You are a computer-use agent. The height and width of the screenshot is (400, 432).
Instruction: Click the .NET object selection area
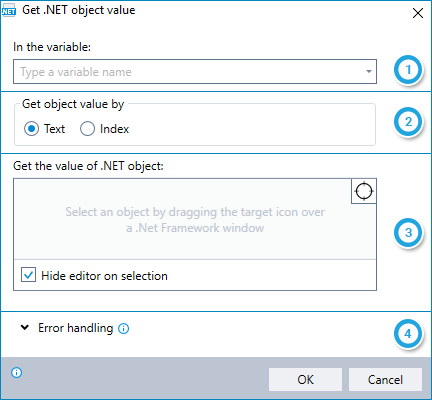coord(195,219)
